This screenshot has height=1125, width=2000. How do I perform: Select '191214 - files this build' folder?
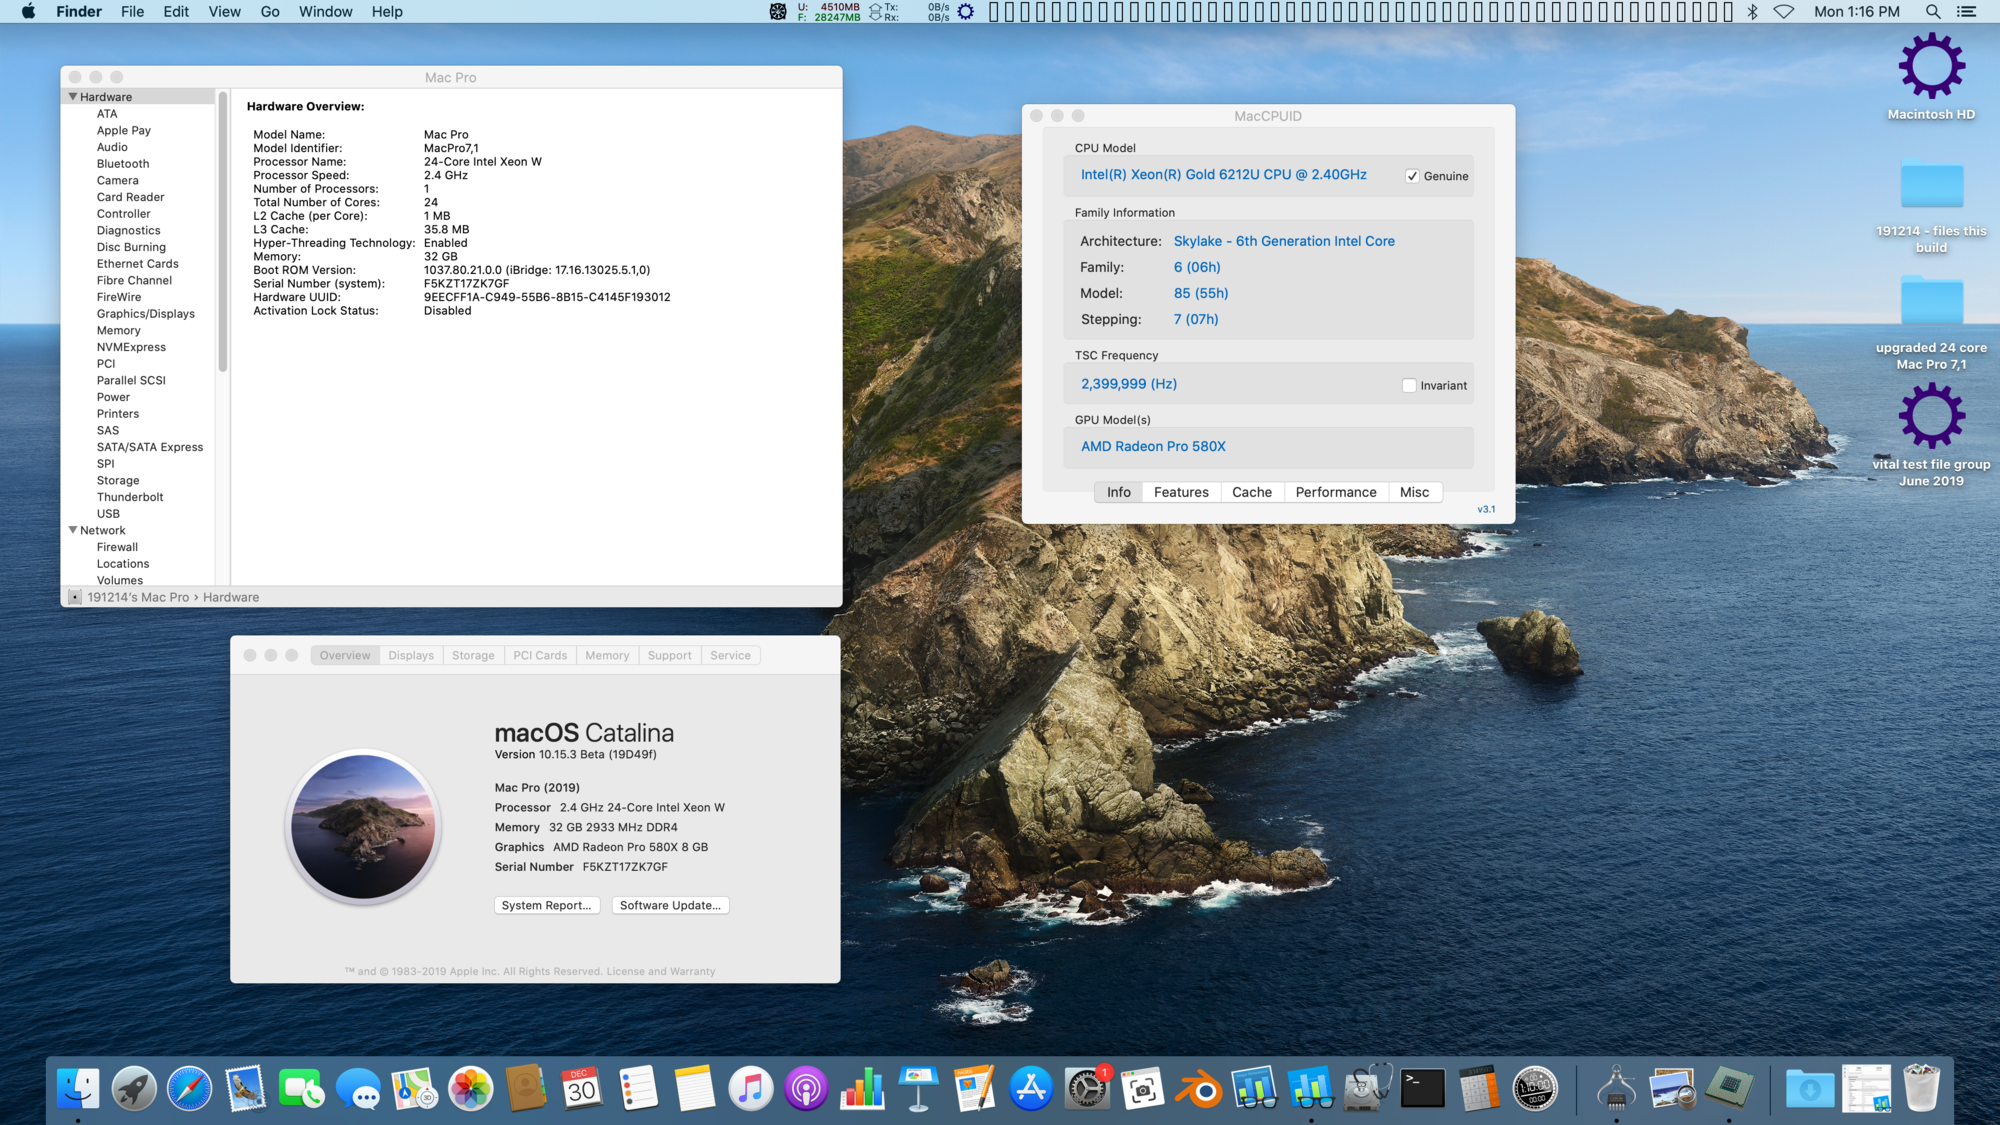tap(1931, 205)
